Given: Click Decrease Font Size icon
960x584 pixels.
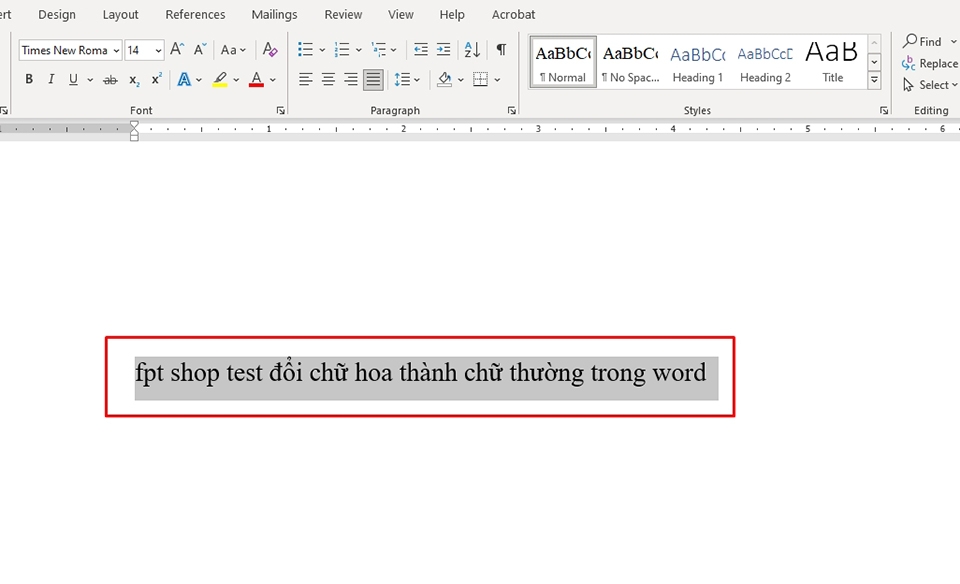Looking at the screenshot, I should [x=200, y=50].
